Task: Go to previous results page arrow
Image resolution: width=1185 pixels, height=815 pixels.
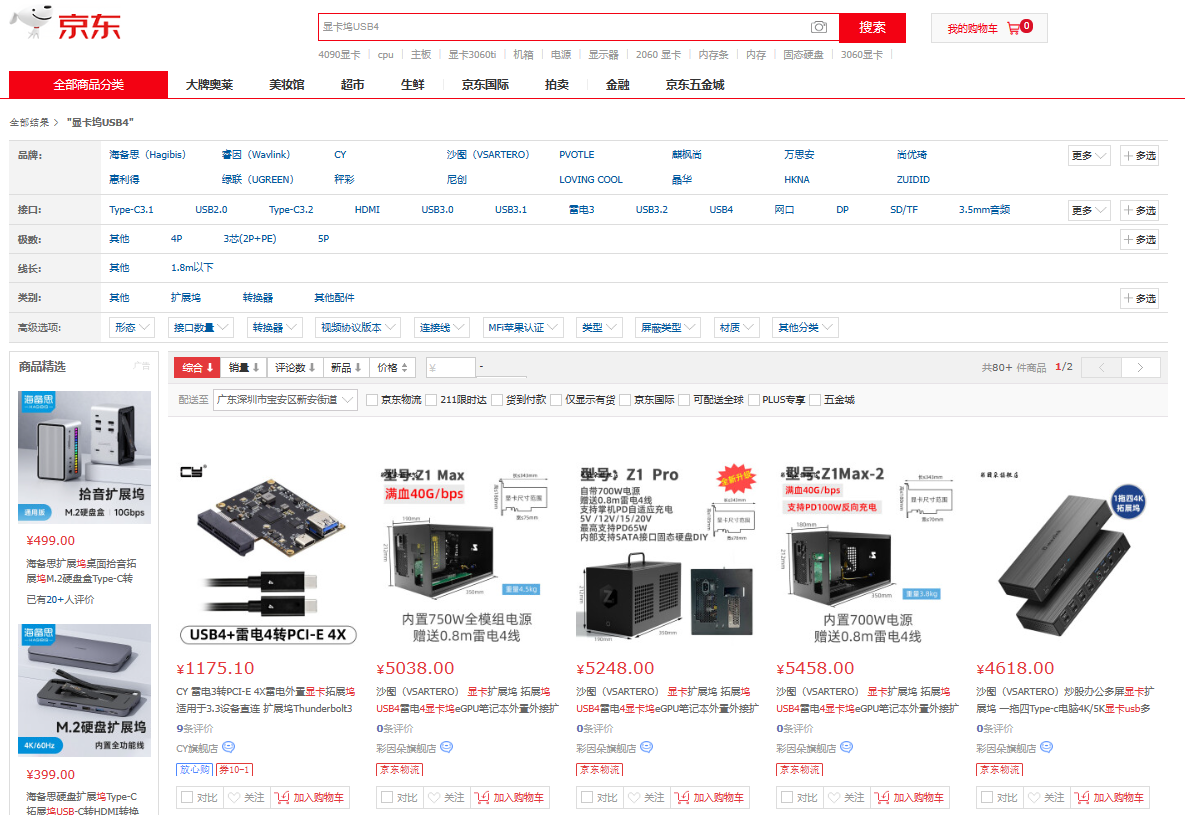Action: tap(1102, 367)
